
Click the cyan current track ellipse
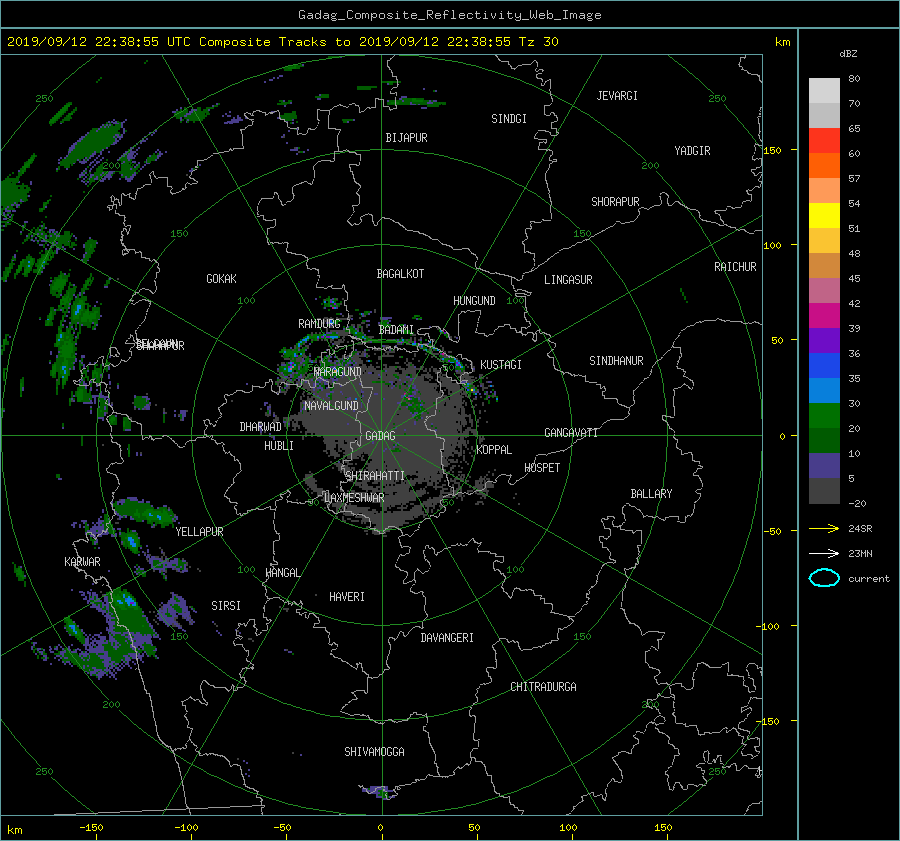(824, 578)
